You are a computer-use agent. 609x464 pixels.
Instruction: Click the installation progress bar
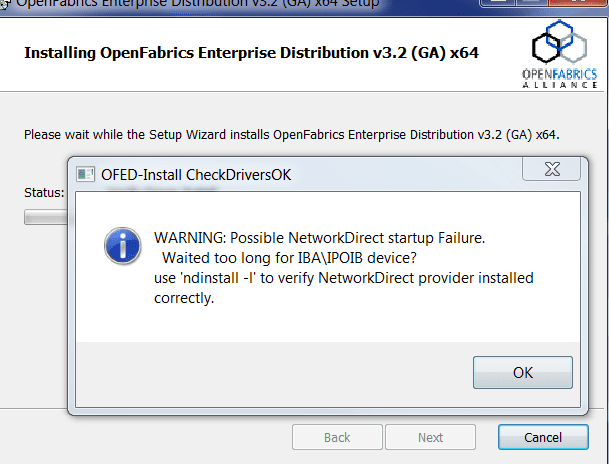(45, 216)
